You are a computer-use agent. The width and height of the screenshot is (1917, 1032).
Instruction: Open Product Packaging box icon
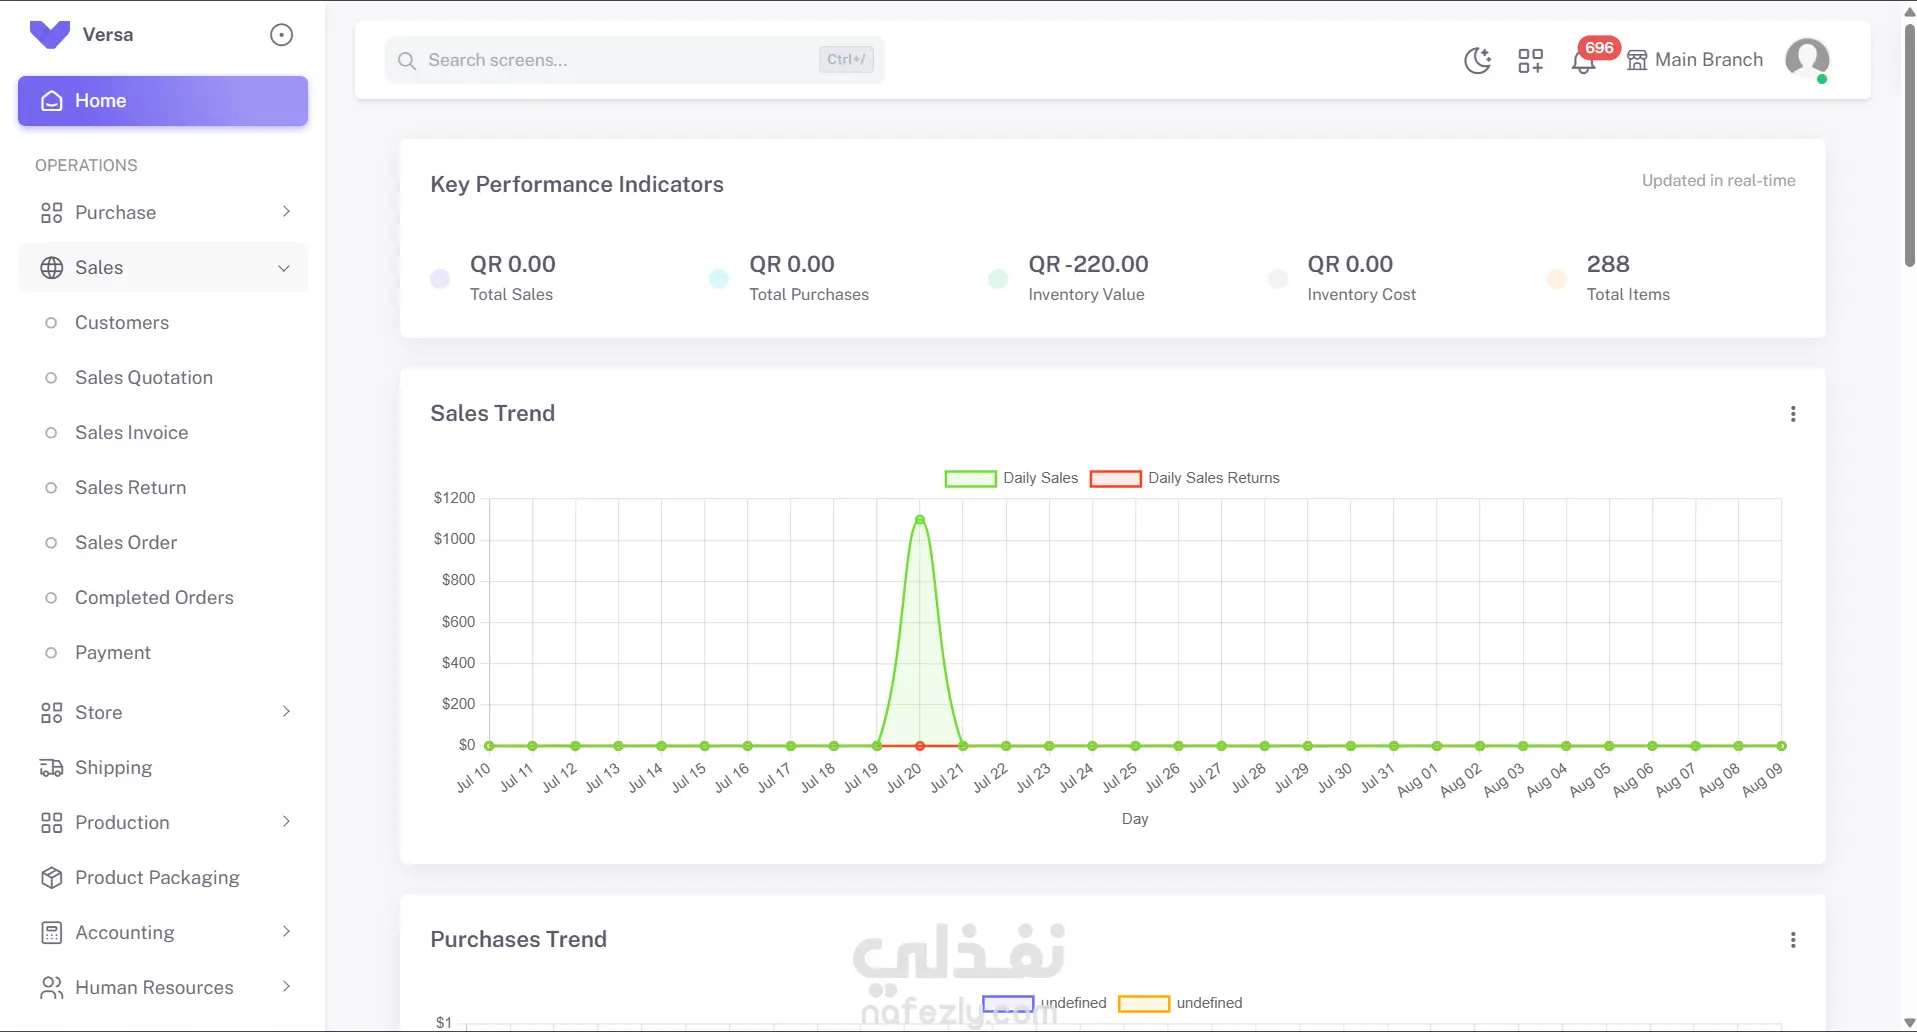tap(51, 878)
